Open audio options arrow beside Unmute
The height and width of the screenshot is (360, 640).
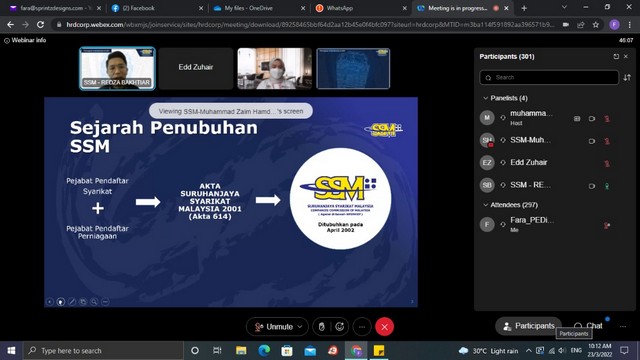tap(300, 327)
